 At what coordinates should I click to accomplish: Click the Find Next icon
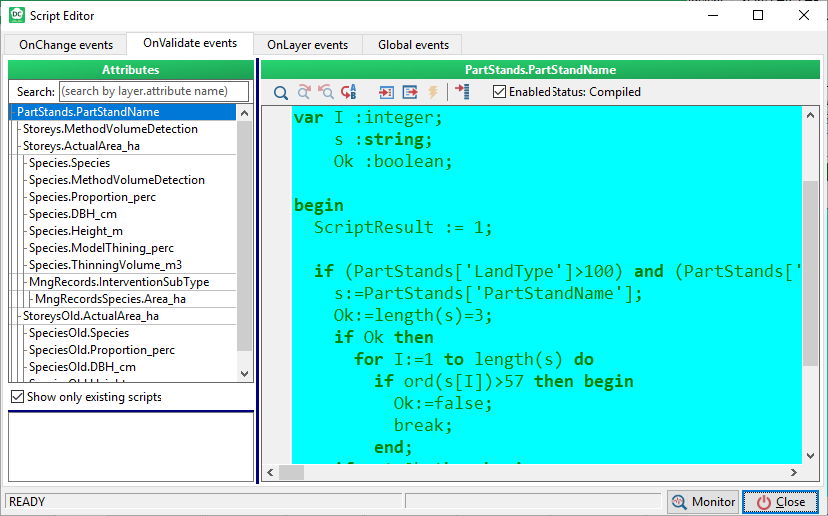[x=304, y=92]
